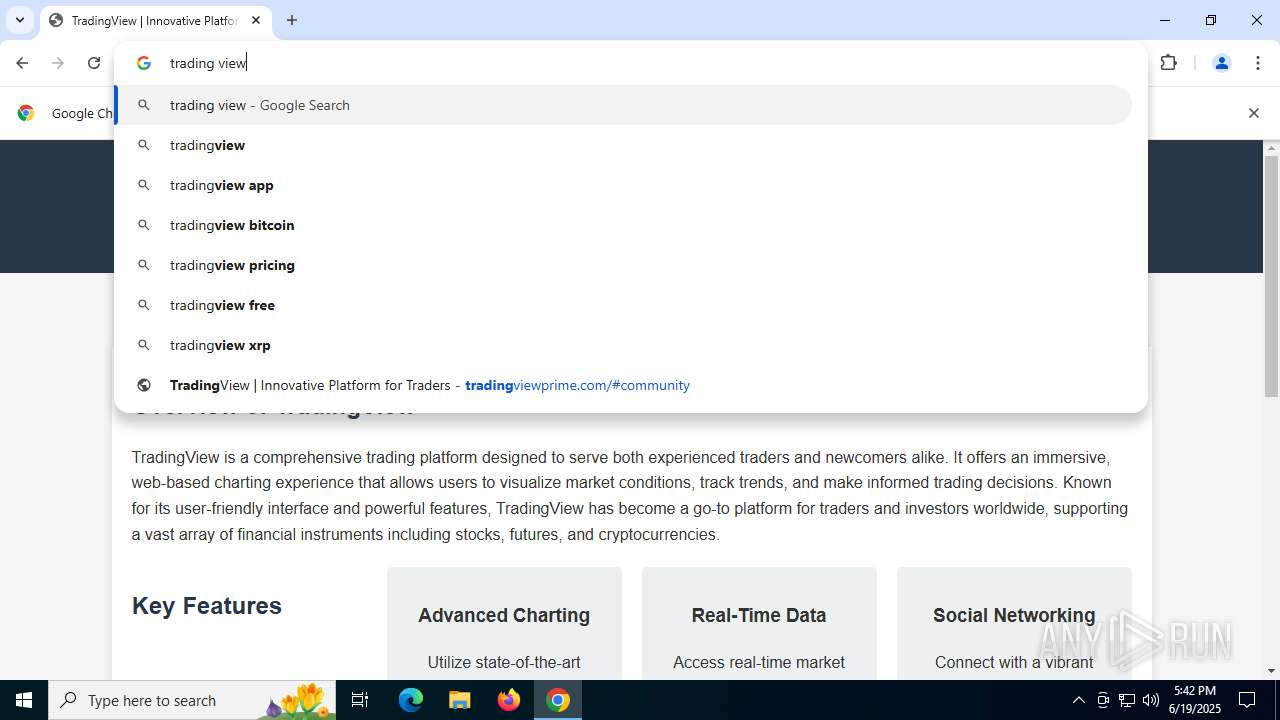The height and width of the screenshot is (720, 1280).
Task: Open Task View on the taskbar
Action: click(x=360, y=700)
